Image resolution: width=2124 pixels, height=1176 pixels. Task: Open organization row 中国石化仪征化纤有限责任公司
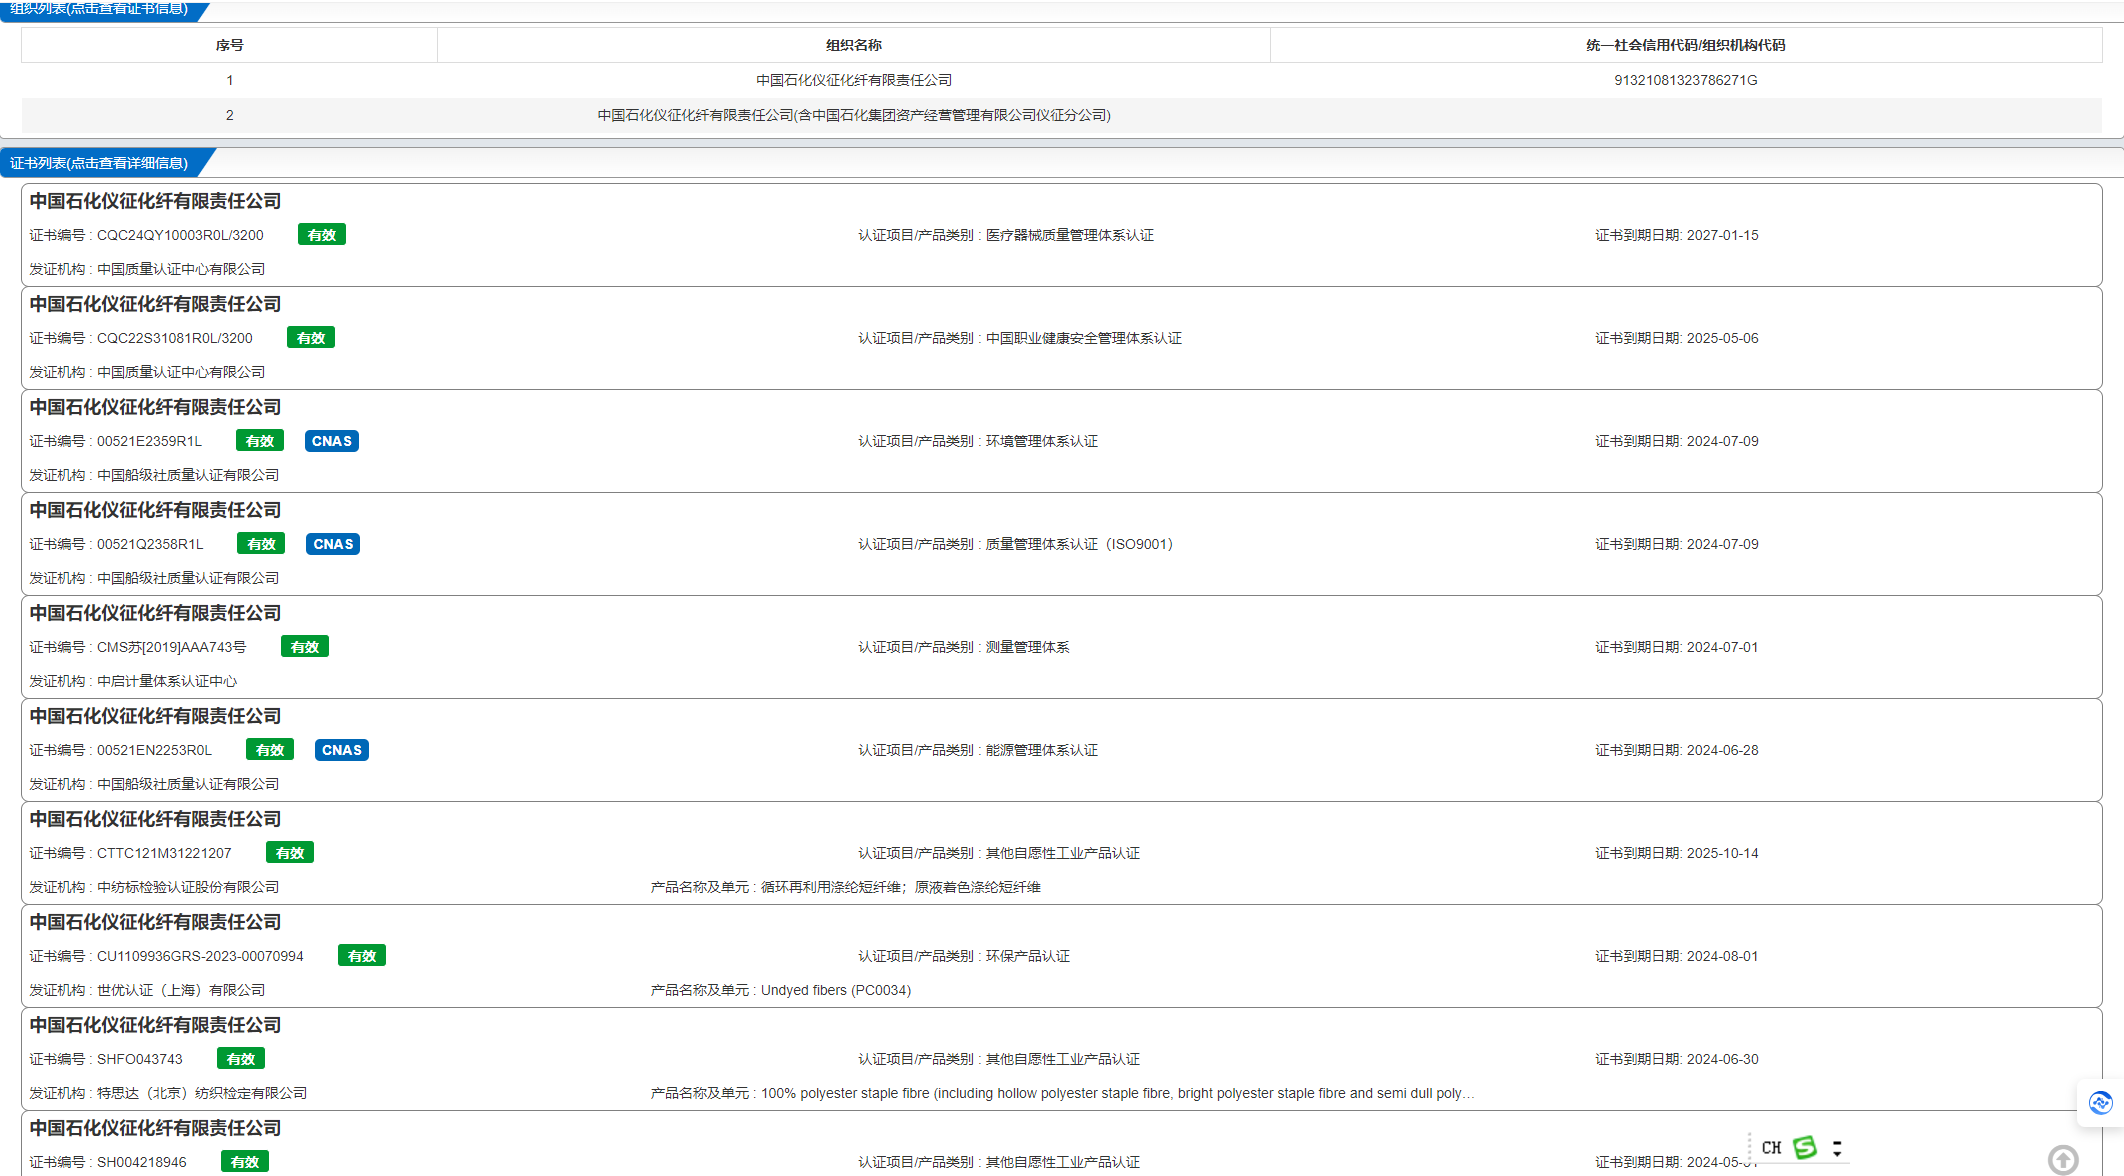click(x=1061, y=80)
